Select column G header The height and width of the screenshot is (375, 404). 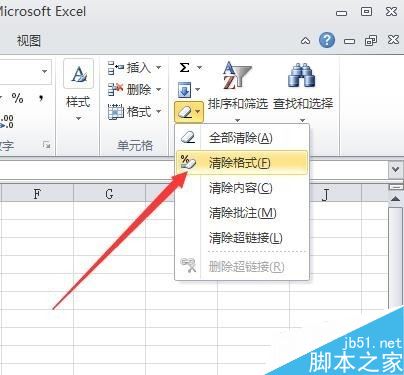pos(109,193)
